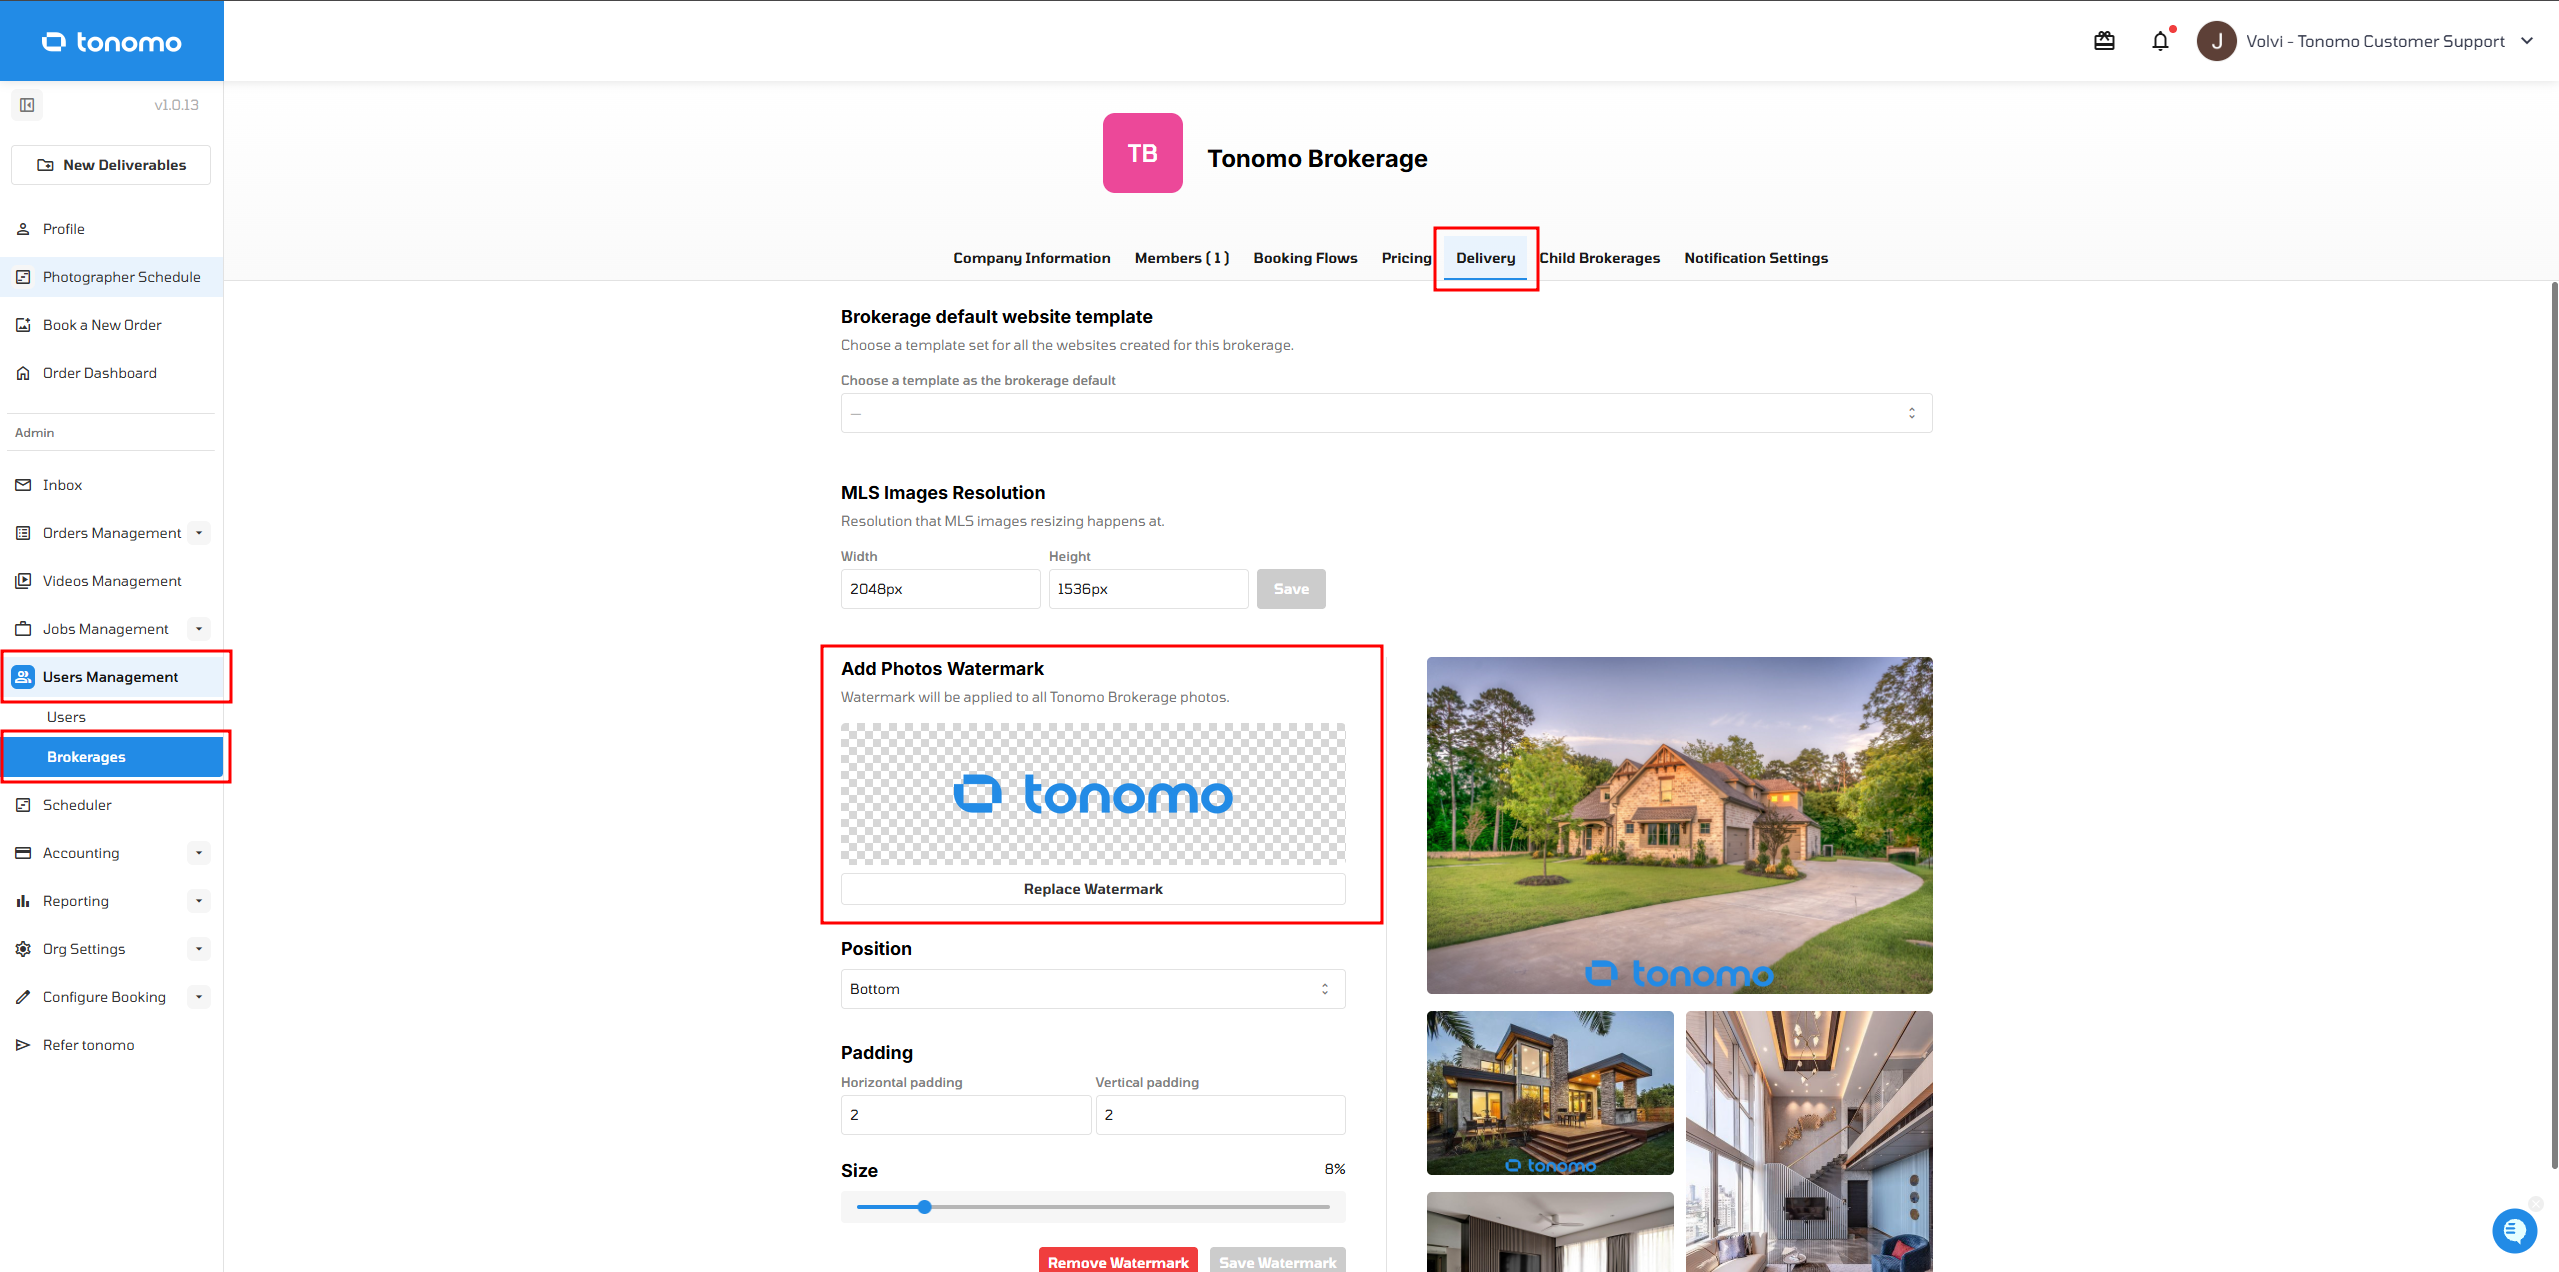
Task: Click the Videos Management icon
Action: coord(23,581)
